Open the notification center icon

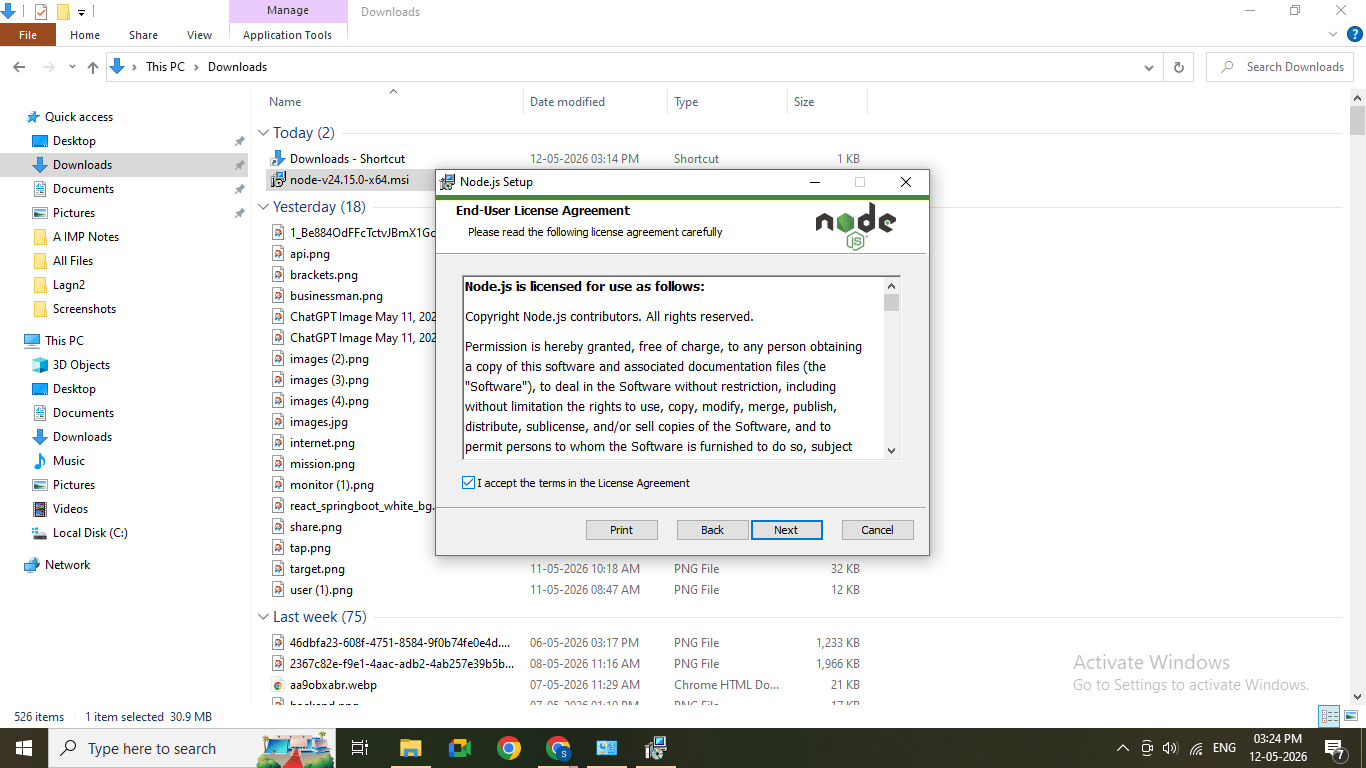point(1333,748)
